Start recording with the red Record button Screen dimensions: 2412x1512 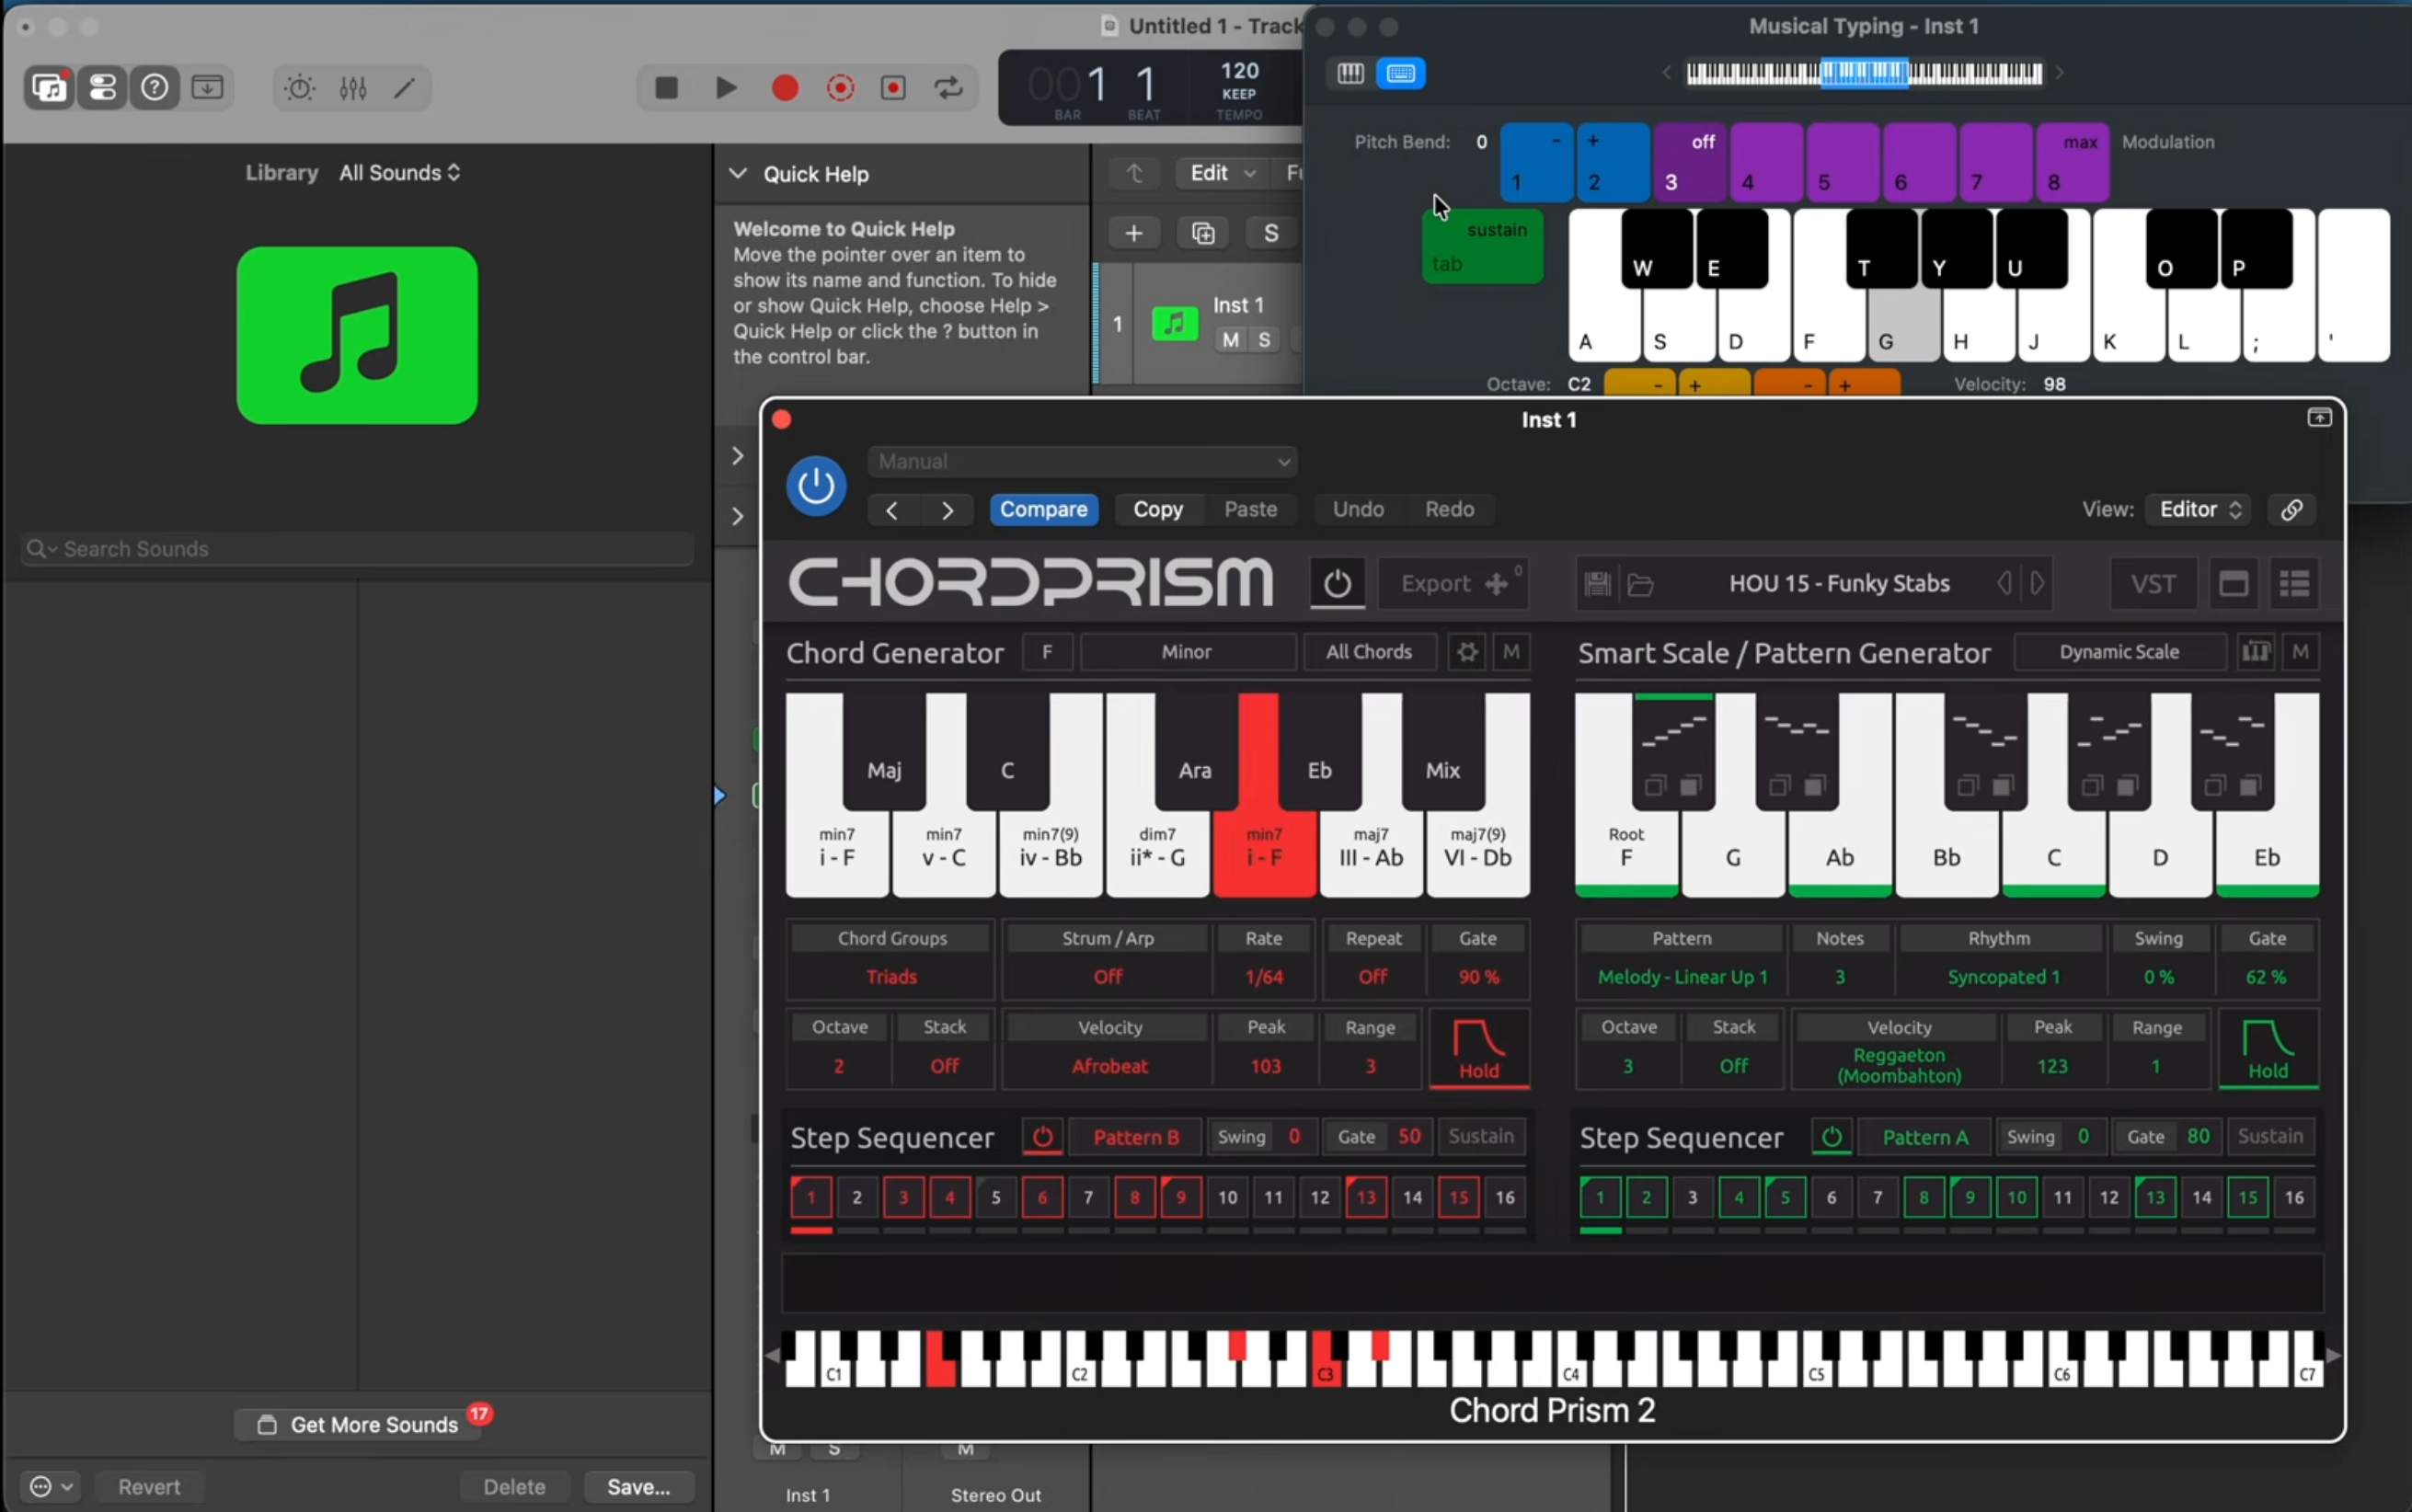tap(785, 88)
